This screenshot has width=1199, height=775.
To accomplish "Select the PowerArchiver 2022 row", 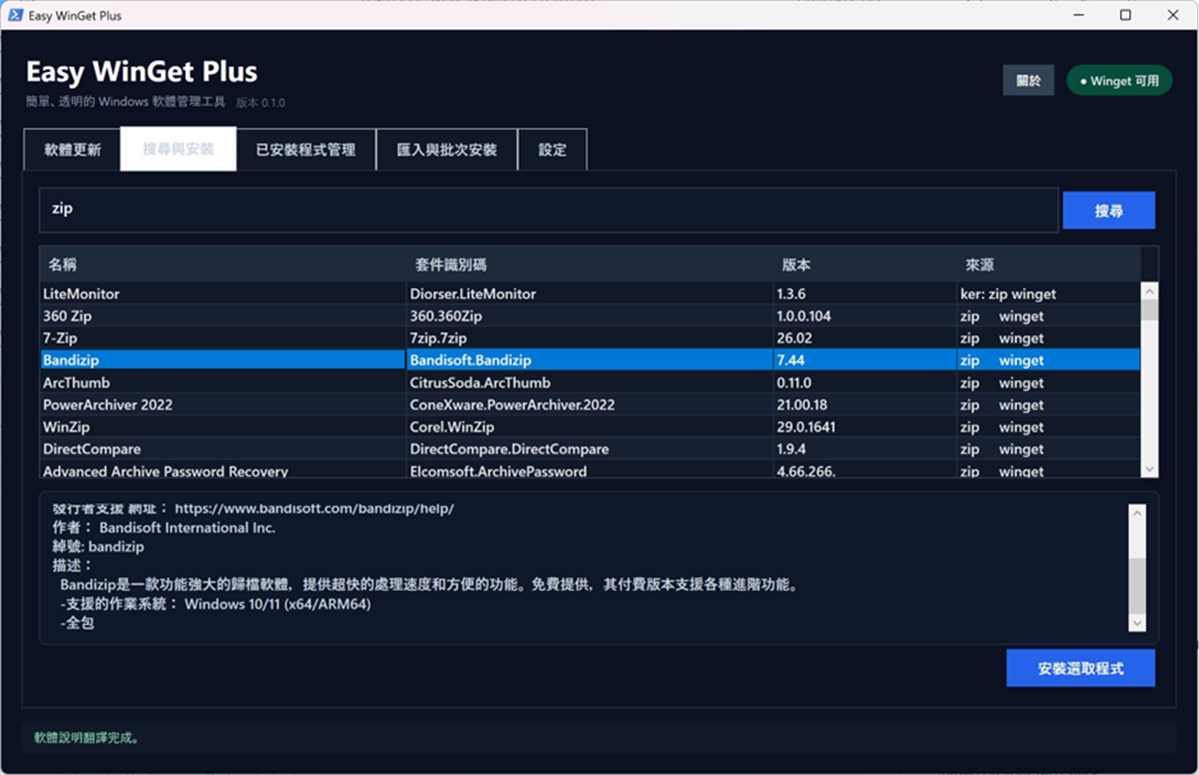I will 590,404.
